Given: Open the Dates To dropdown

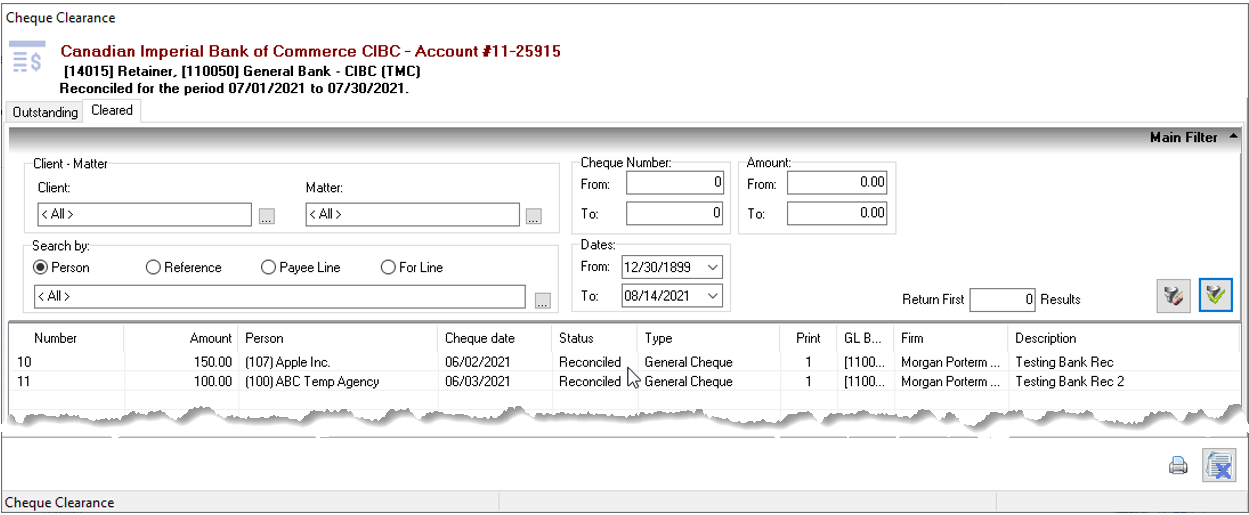Looking at the screenshot, I should [x=712, y=296].
